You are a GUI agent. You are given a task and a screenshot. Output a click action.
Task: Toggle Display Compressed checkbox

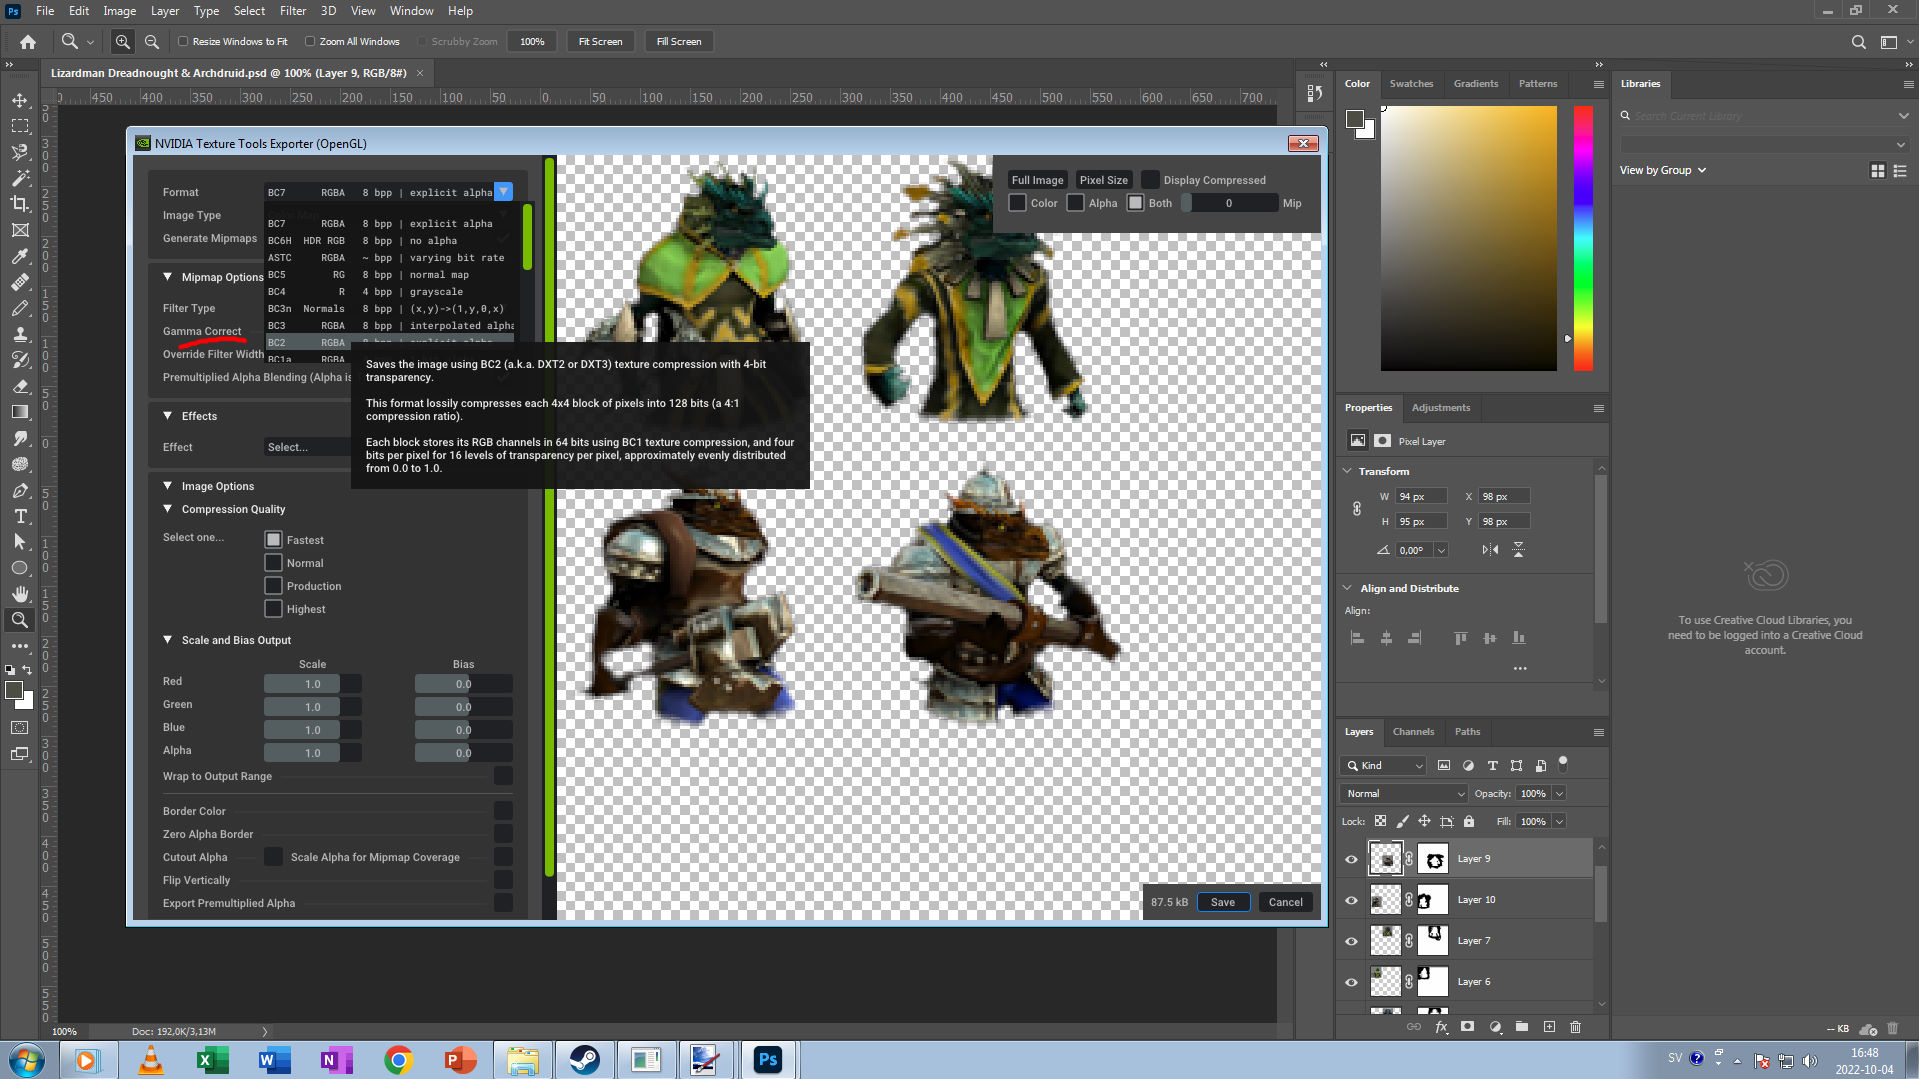pos(1150,180)
